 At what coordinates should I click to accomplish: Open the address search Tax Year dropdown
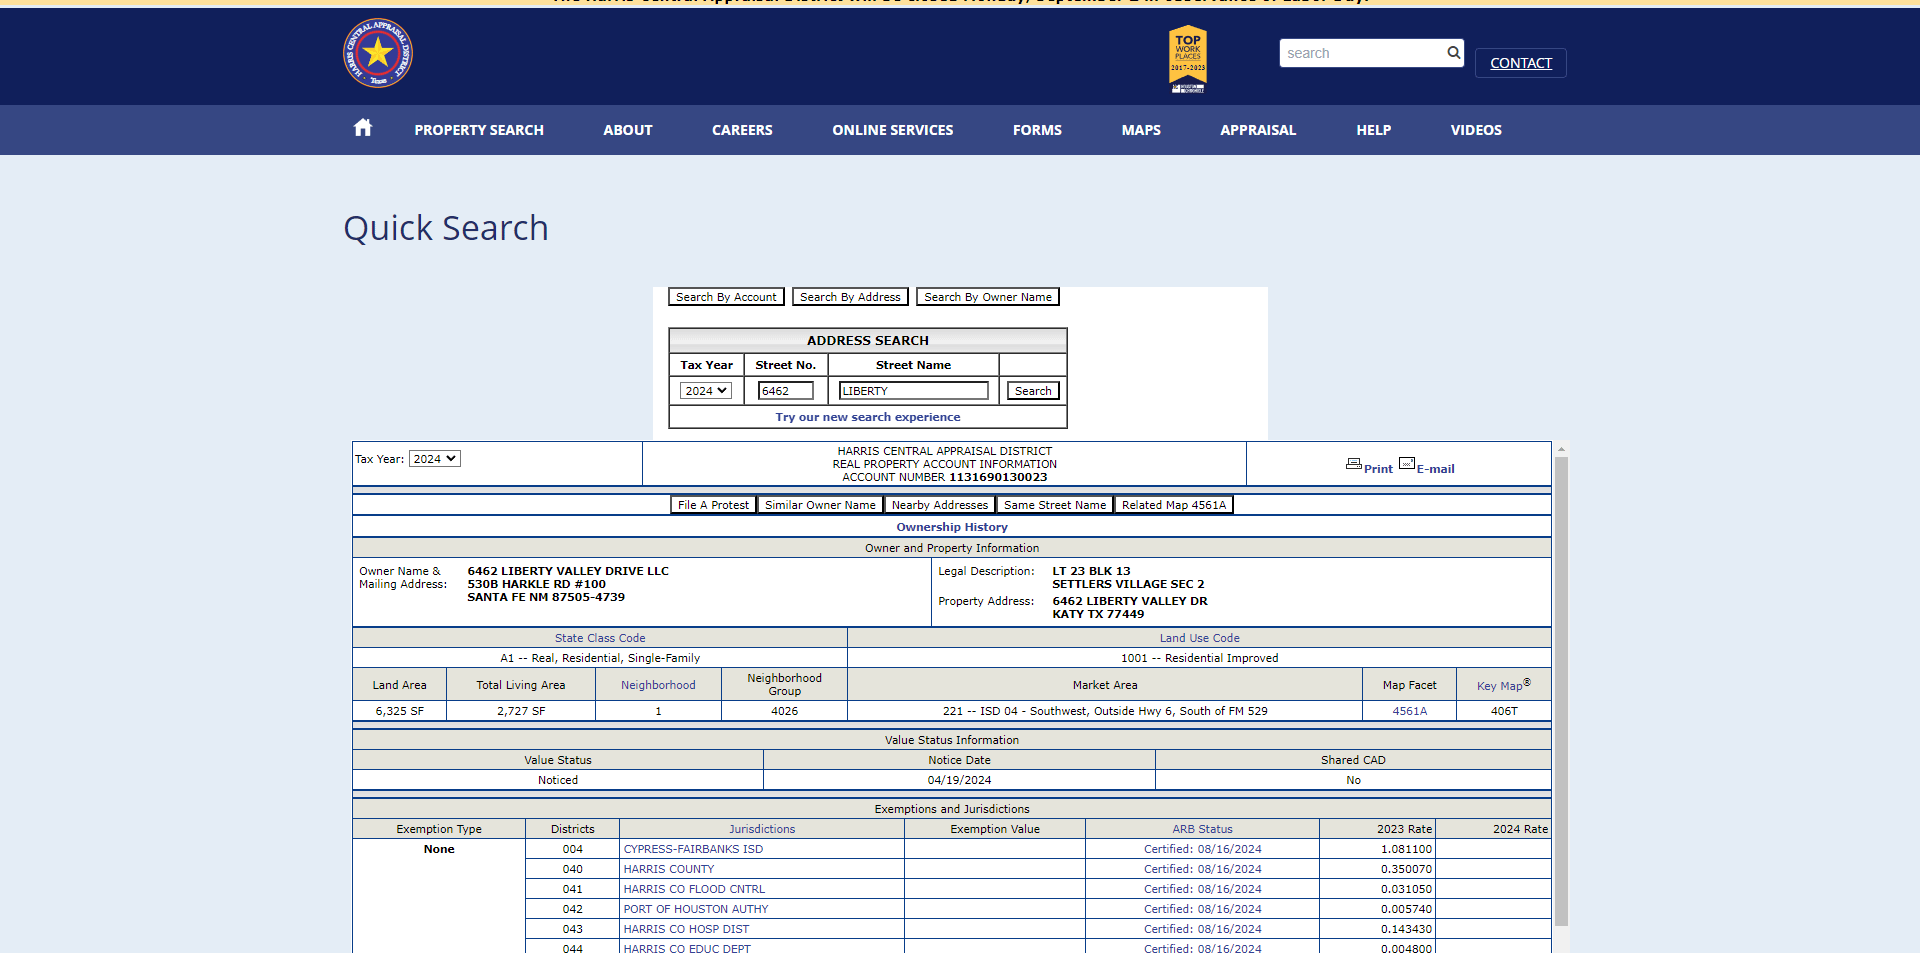(706, 391)
